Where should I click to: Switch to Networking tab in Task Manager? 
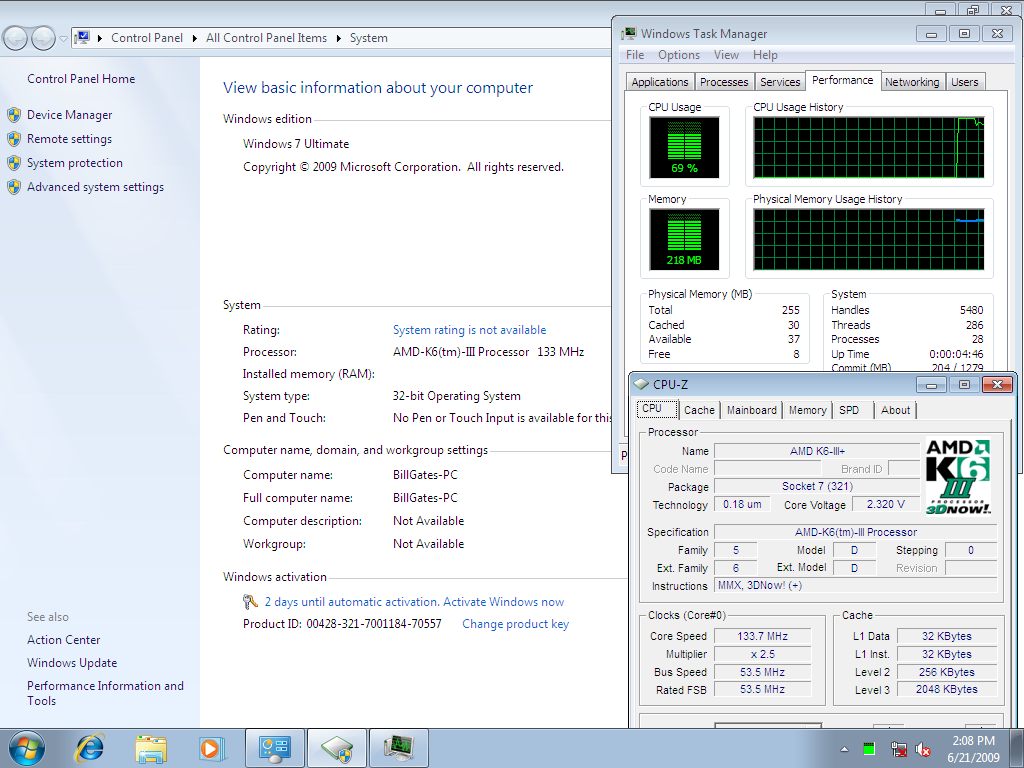pos(912,82)
